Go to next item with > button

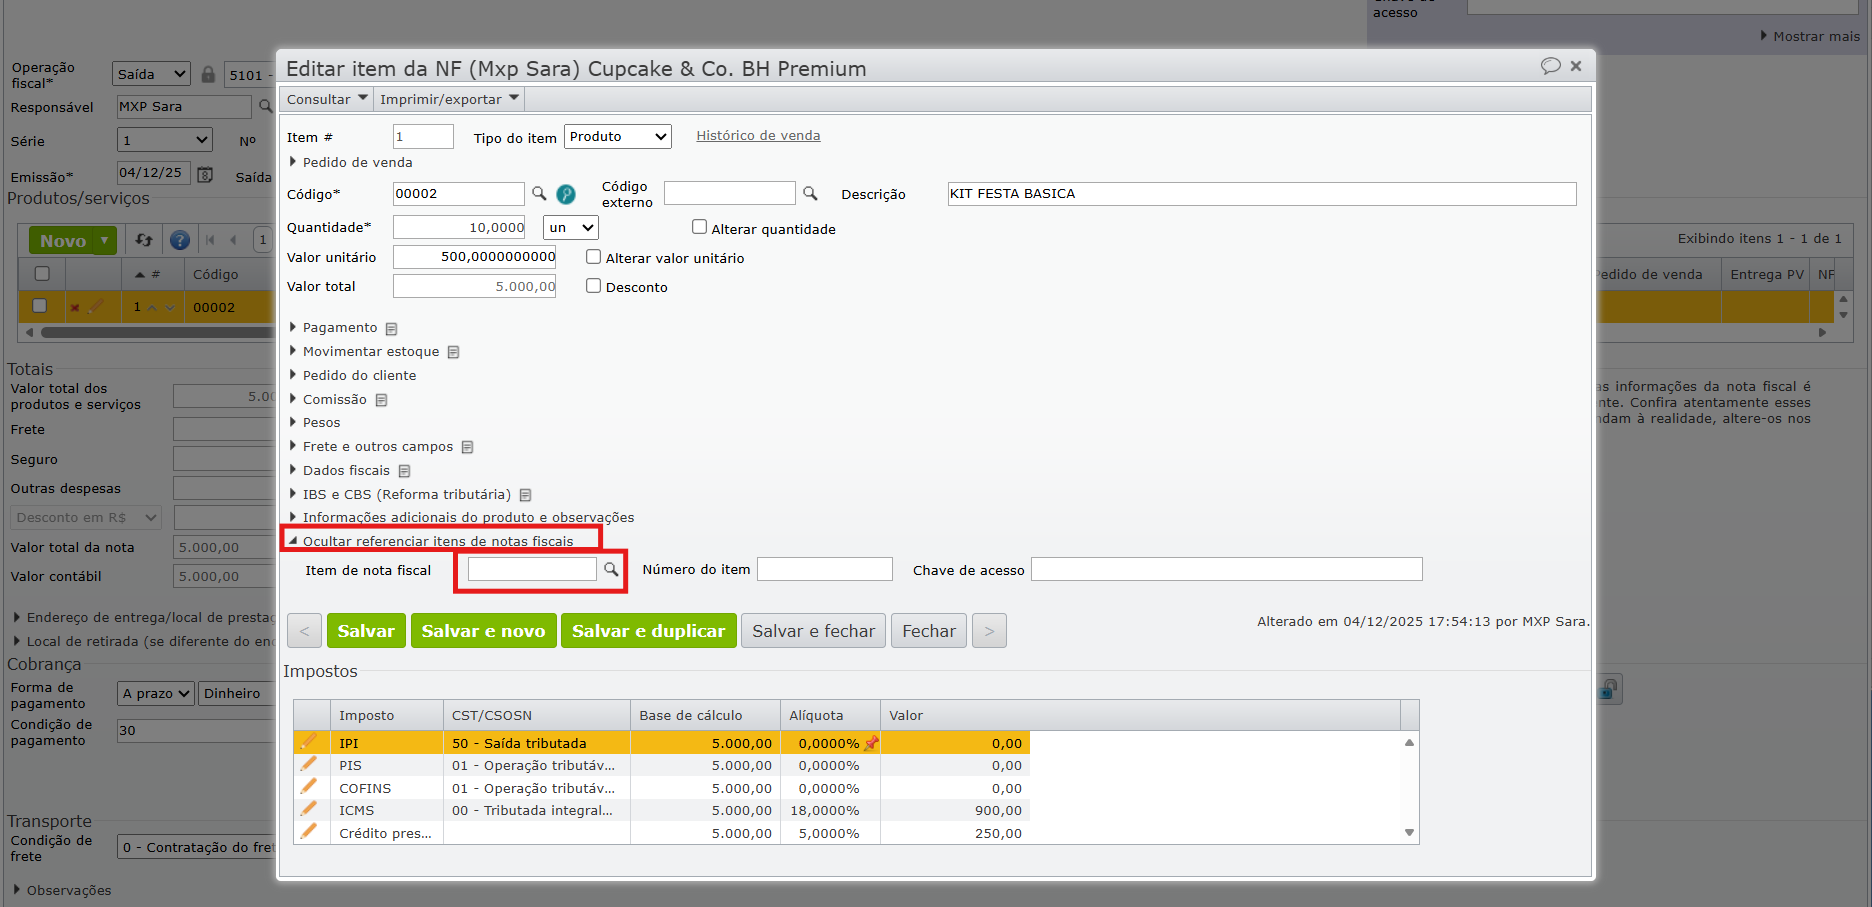[989, 631]
